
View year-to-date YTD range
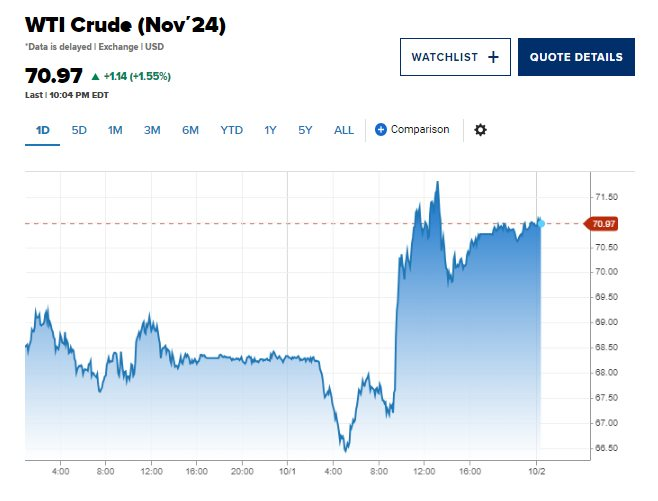coord(231,130)
